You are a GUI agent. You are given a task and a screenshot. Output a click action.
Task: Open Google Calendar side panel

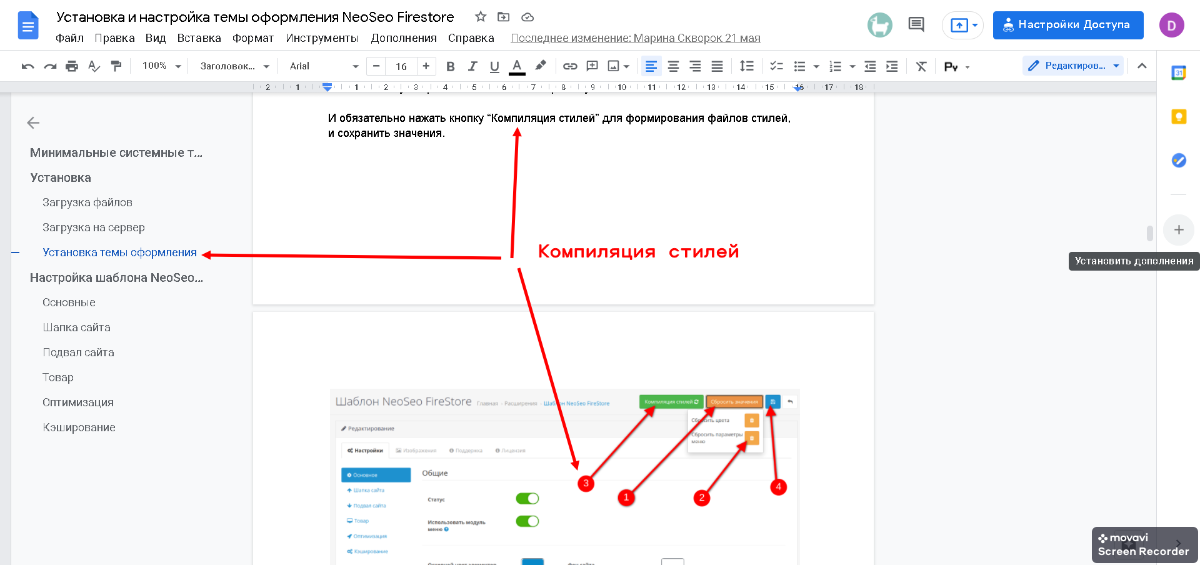tap(1179, 73)
